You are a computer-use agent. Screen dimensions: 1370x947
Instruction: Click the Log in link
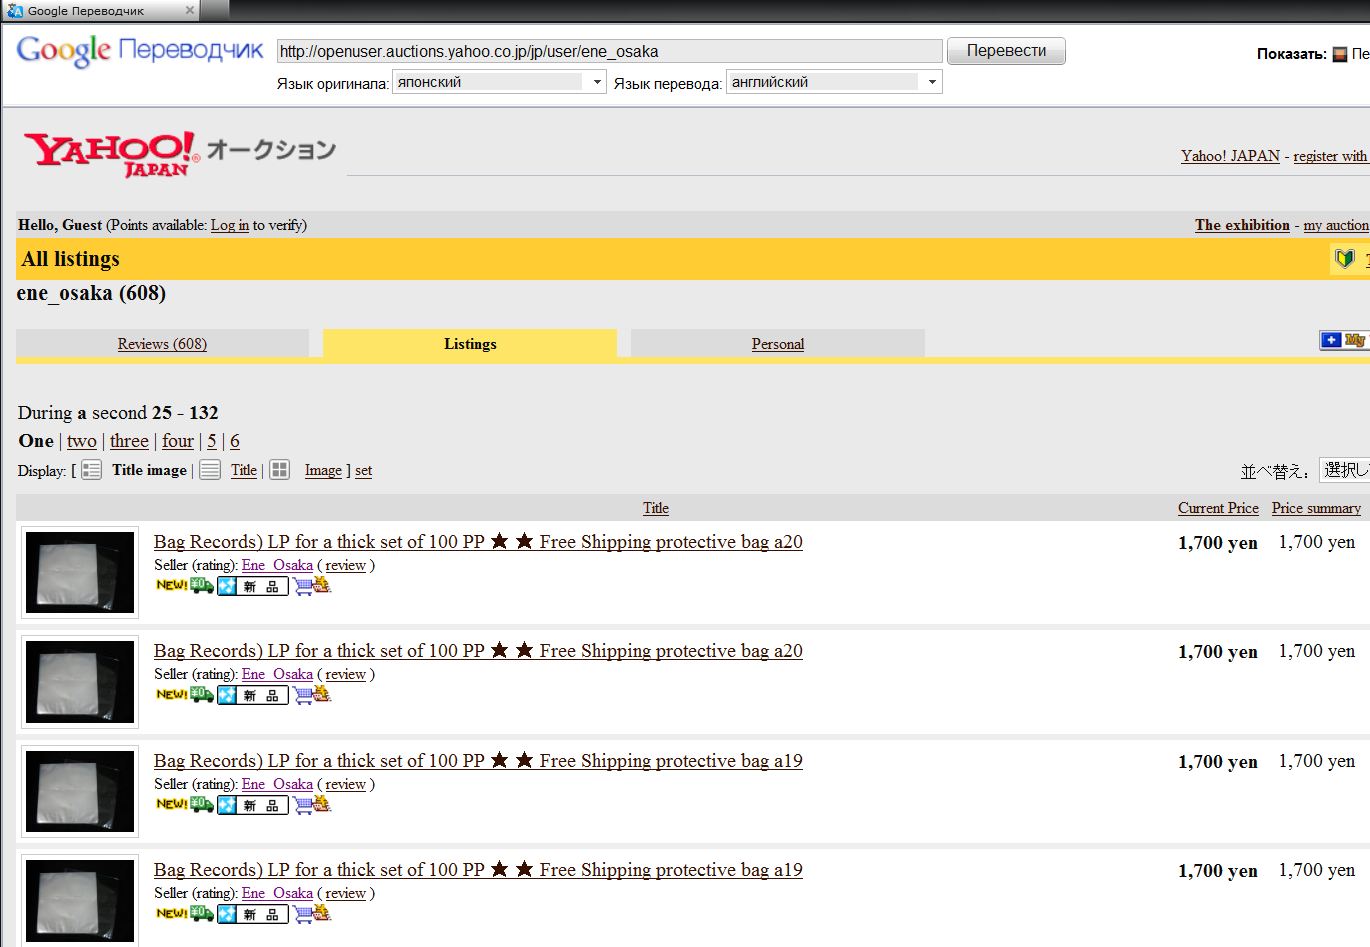point(229,225)
